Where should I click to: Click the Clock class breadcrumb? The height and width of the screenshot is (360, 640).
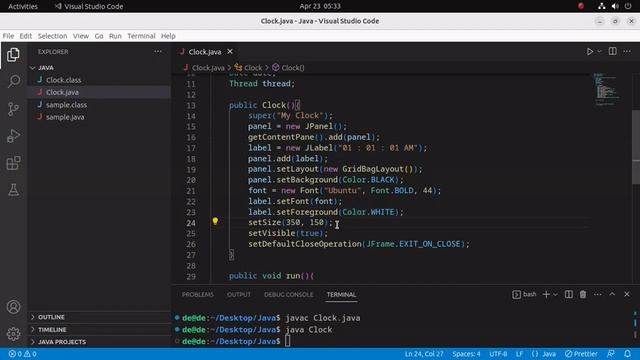[x=248, y=68]
